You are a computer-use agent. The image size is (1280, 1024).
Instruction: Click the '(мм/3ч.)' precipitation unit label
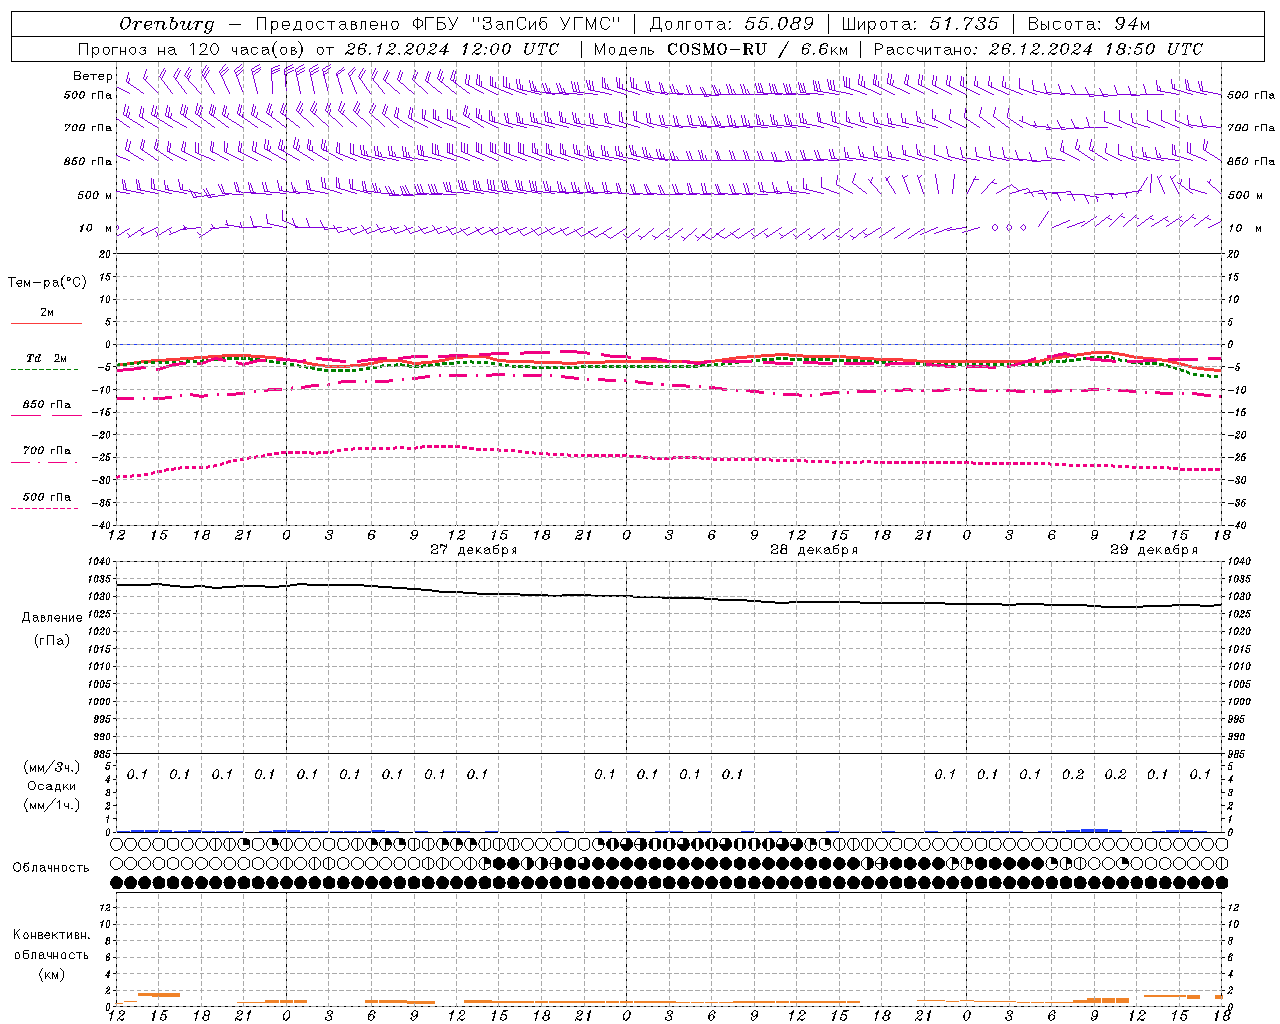[52, 767]
